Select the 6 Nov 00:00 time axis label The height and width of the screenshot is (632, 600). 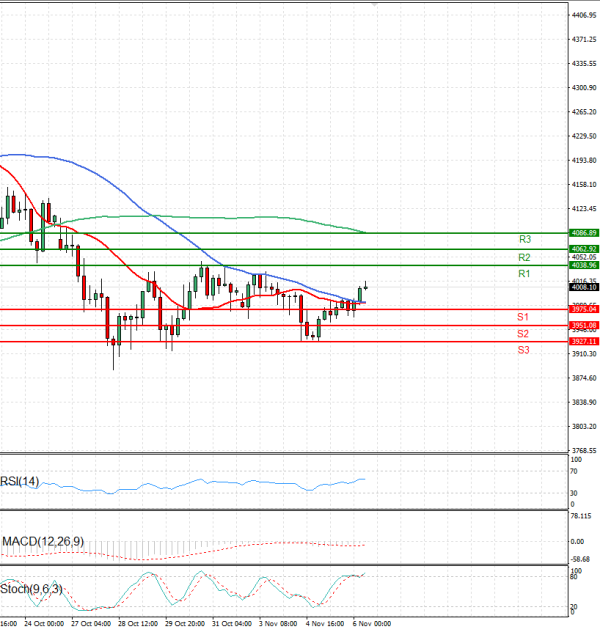369,623
